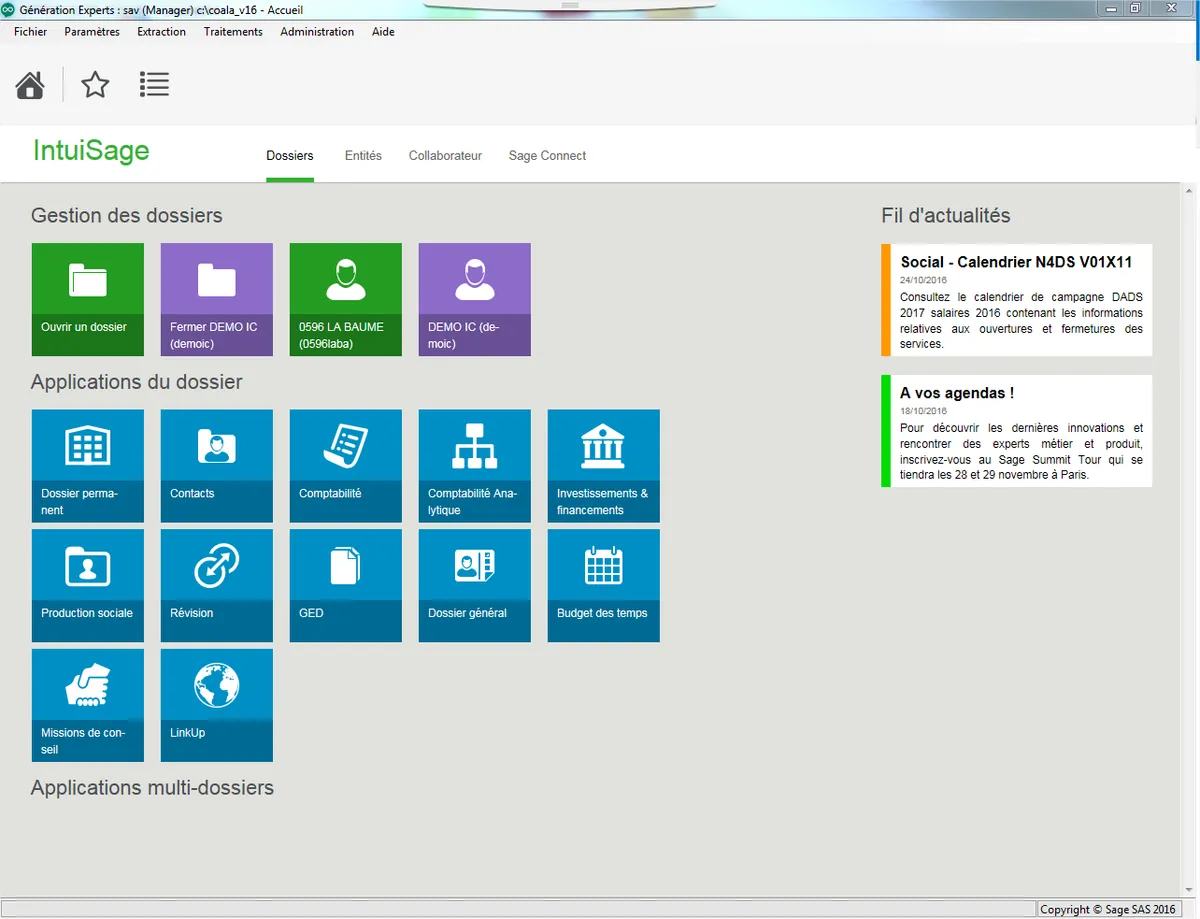Open the 'Missions de conseil' tile
Image resolution: width=1200 pixels, height=919 pixels.
coord(88,706)
